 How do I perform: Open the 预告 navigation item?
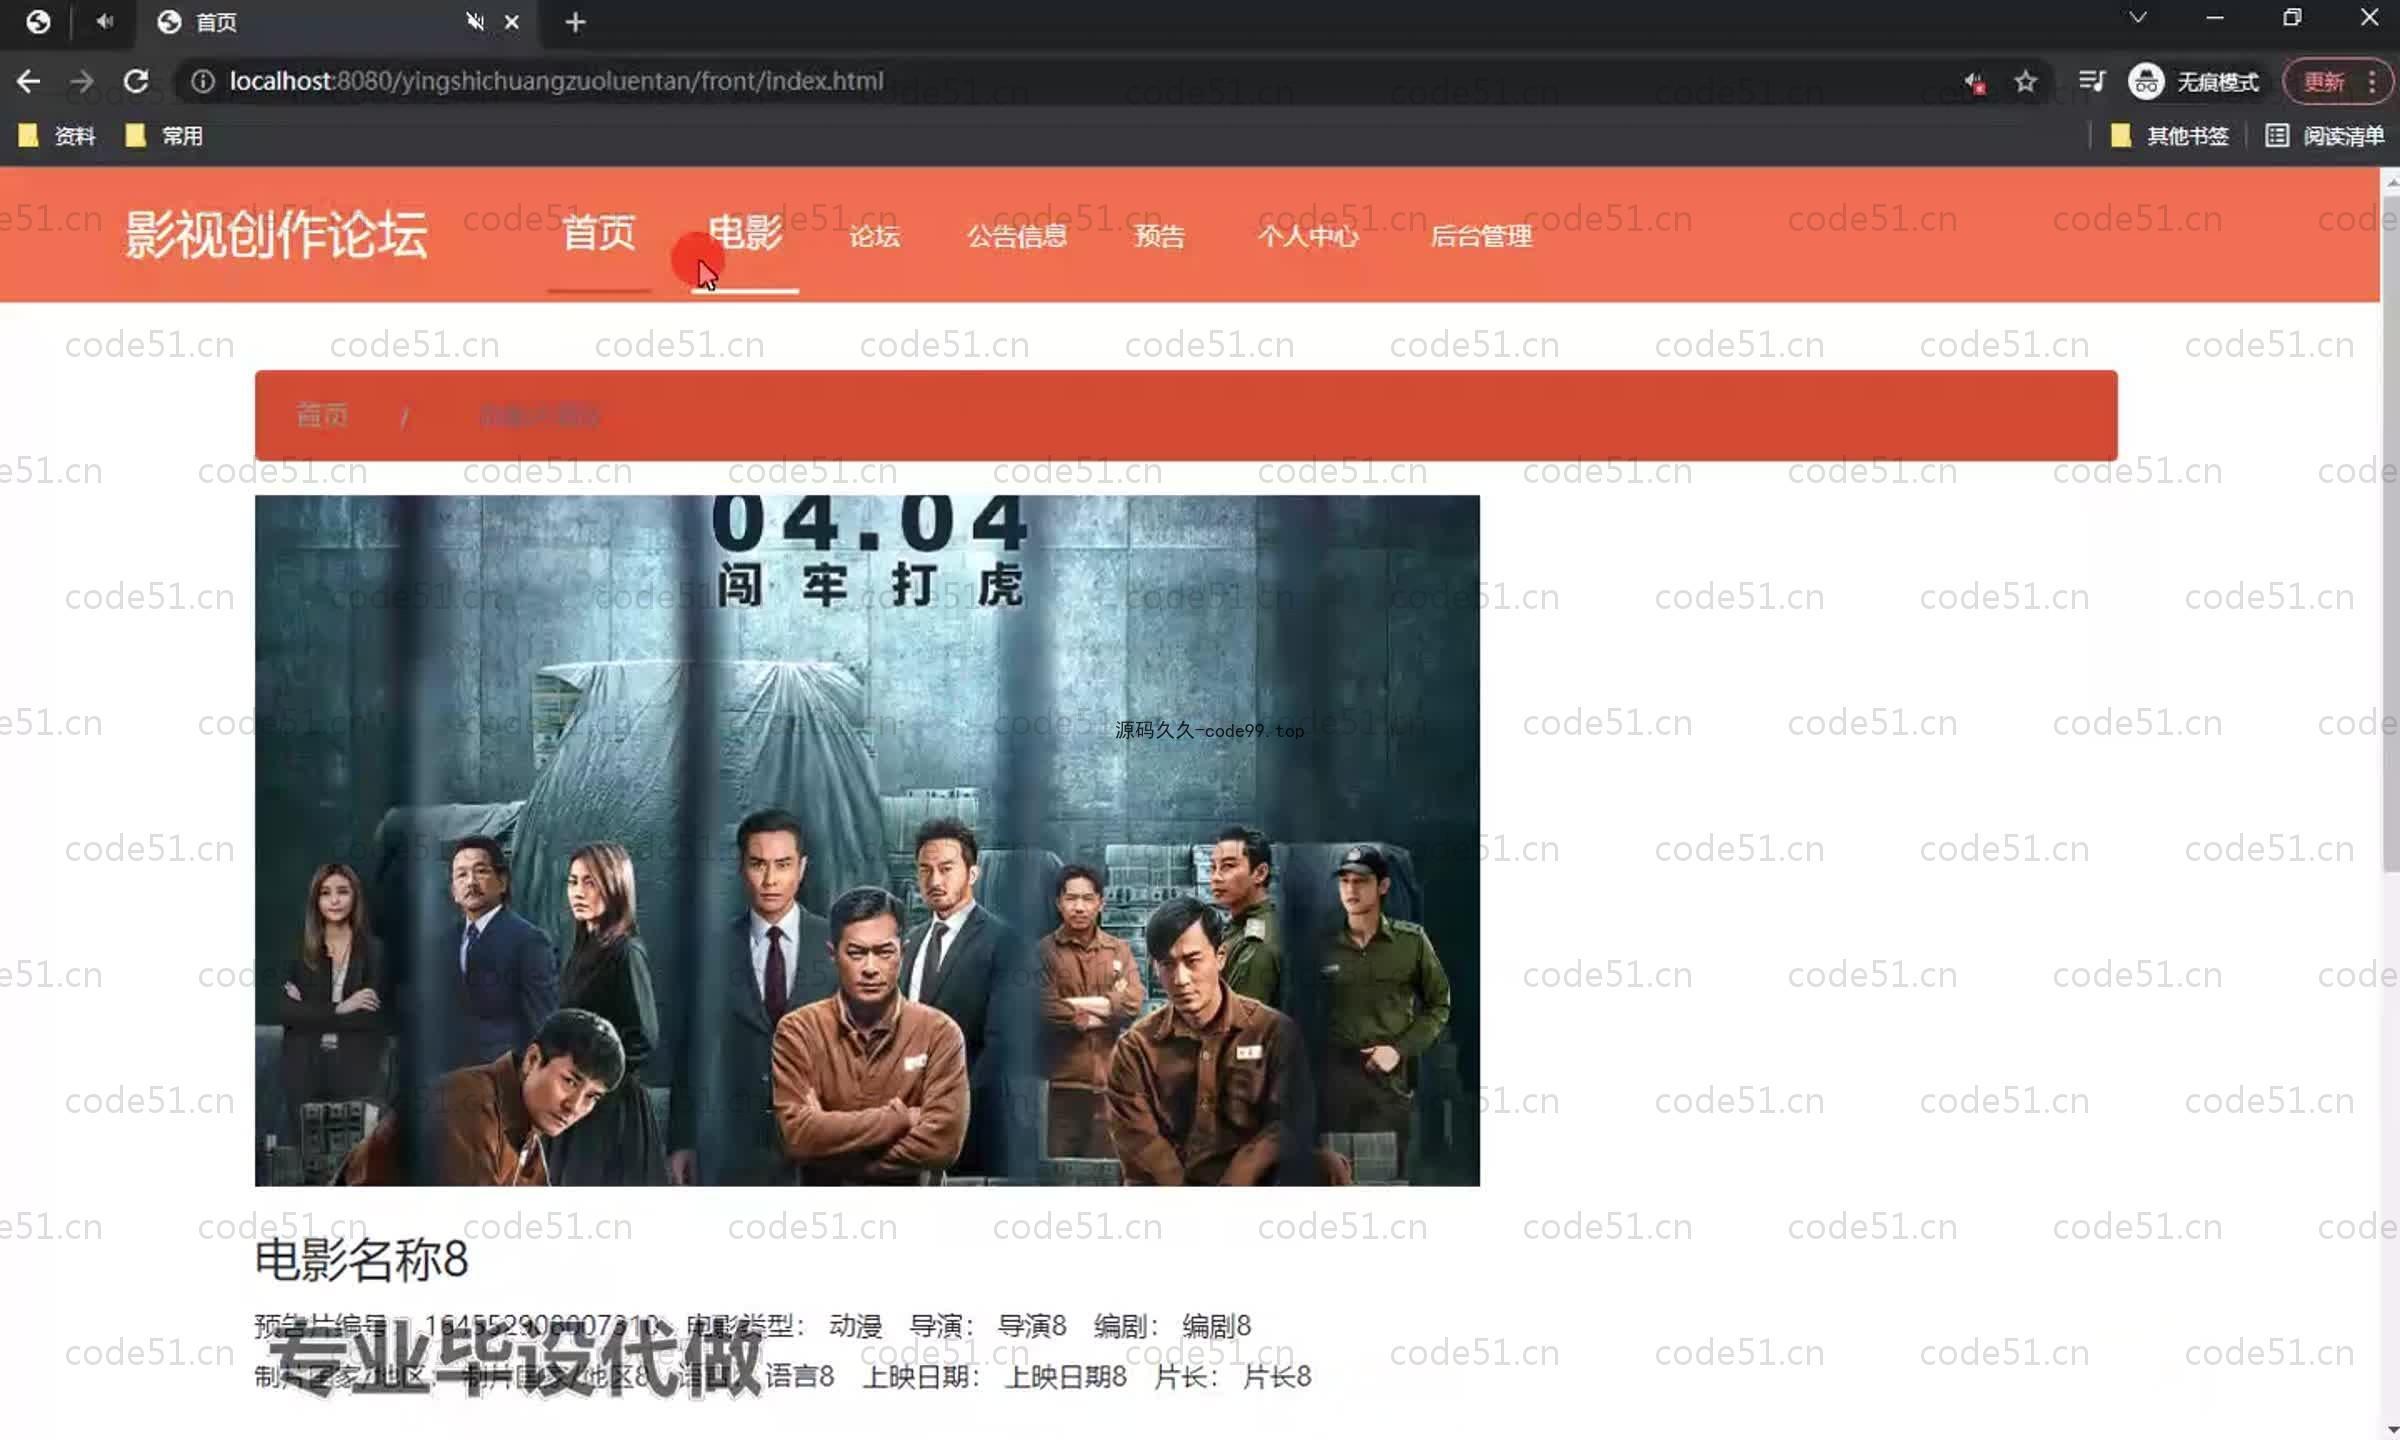click(x=1160, y=236)
